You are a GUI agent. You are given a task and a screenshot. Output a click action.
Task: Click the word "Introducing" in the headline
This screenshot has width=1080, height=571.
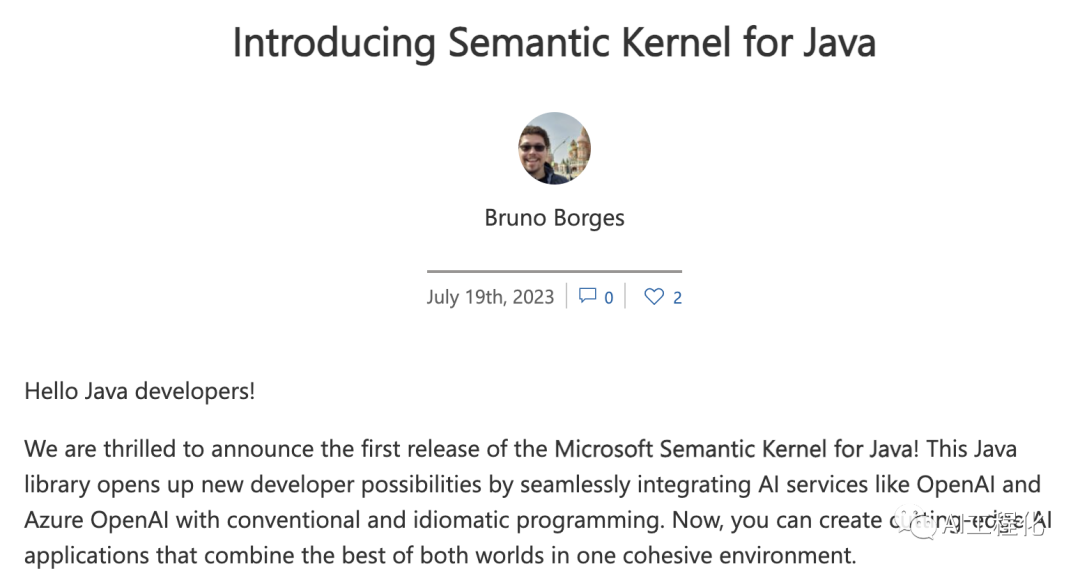coord(334,43)
